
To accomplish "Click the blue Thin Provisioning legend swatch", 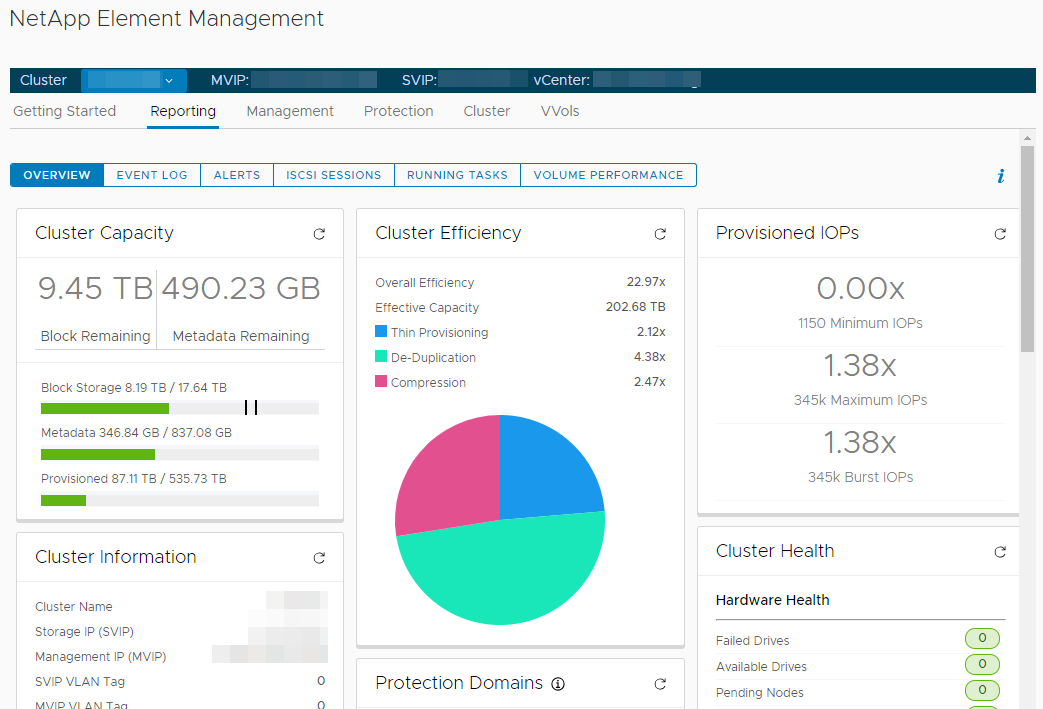I will (x=381, y=332).
